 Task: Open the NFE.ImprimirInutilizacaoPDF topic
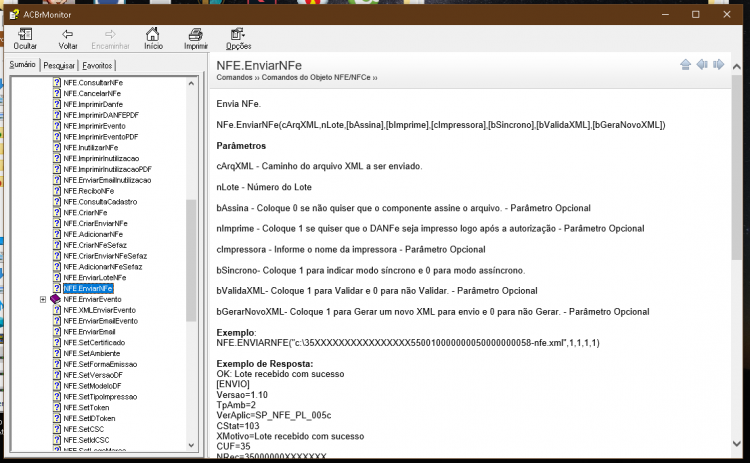tap(107, 169)
